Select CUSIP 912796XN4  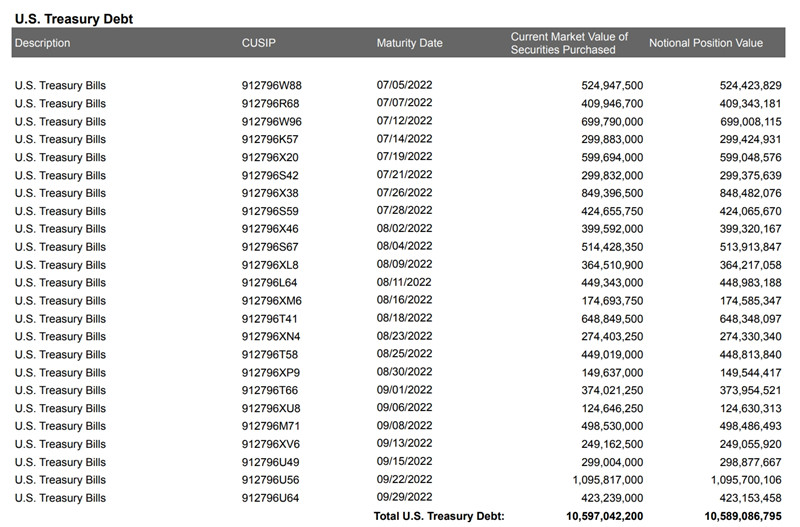pyautogui.click(x=270, y=337)
